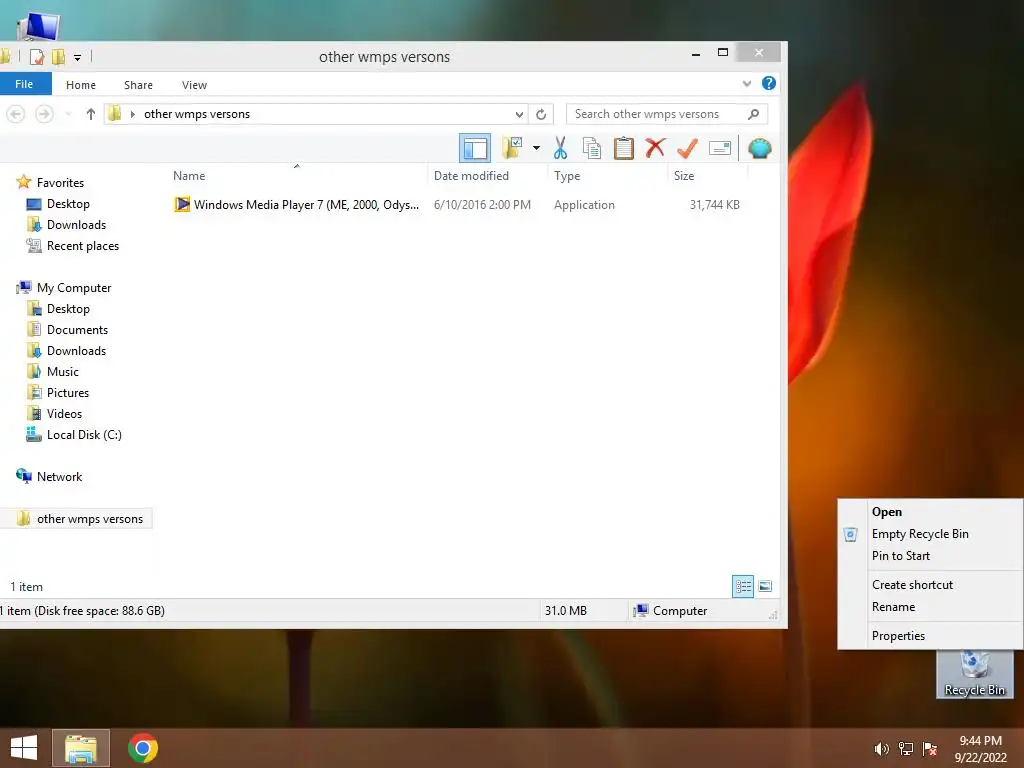The height and width of the screenshot is (768, 1024).
Task: Go up one folder level
Action: [x=90, y=114]
